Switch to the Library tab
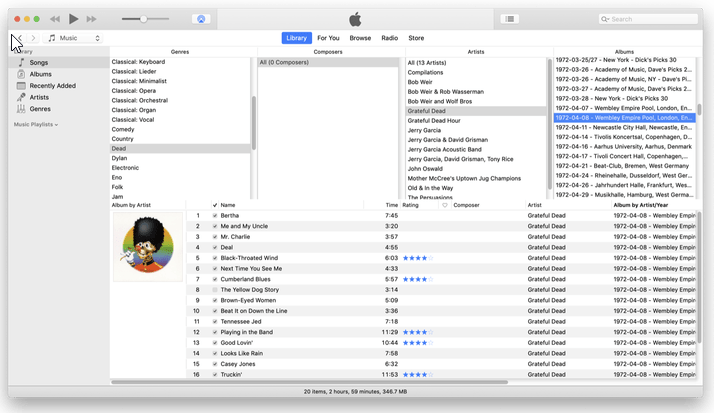 296,38
